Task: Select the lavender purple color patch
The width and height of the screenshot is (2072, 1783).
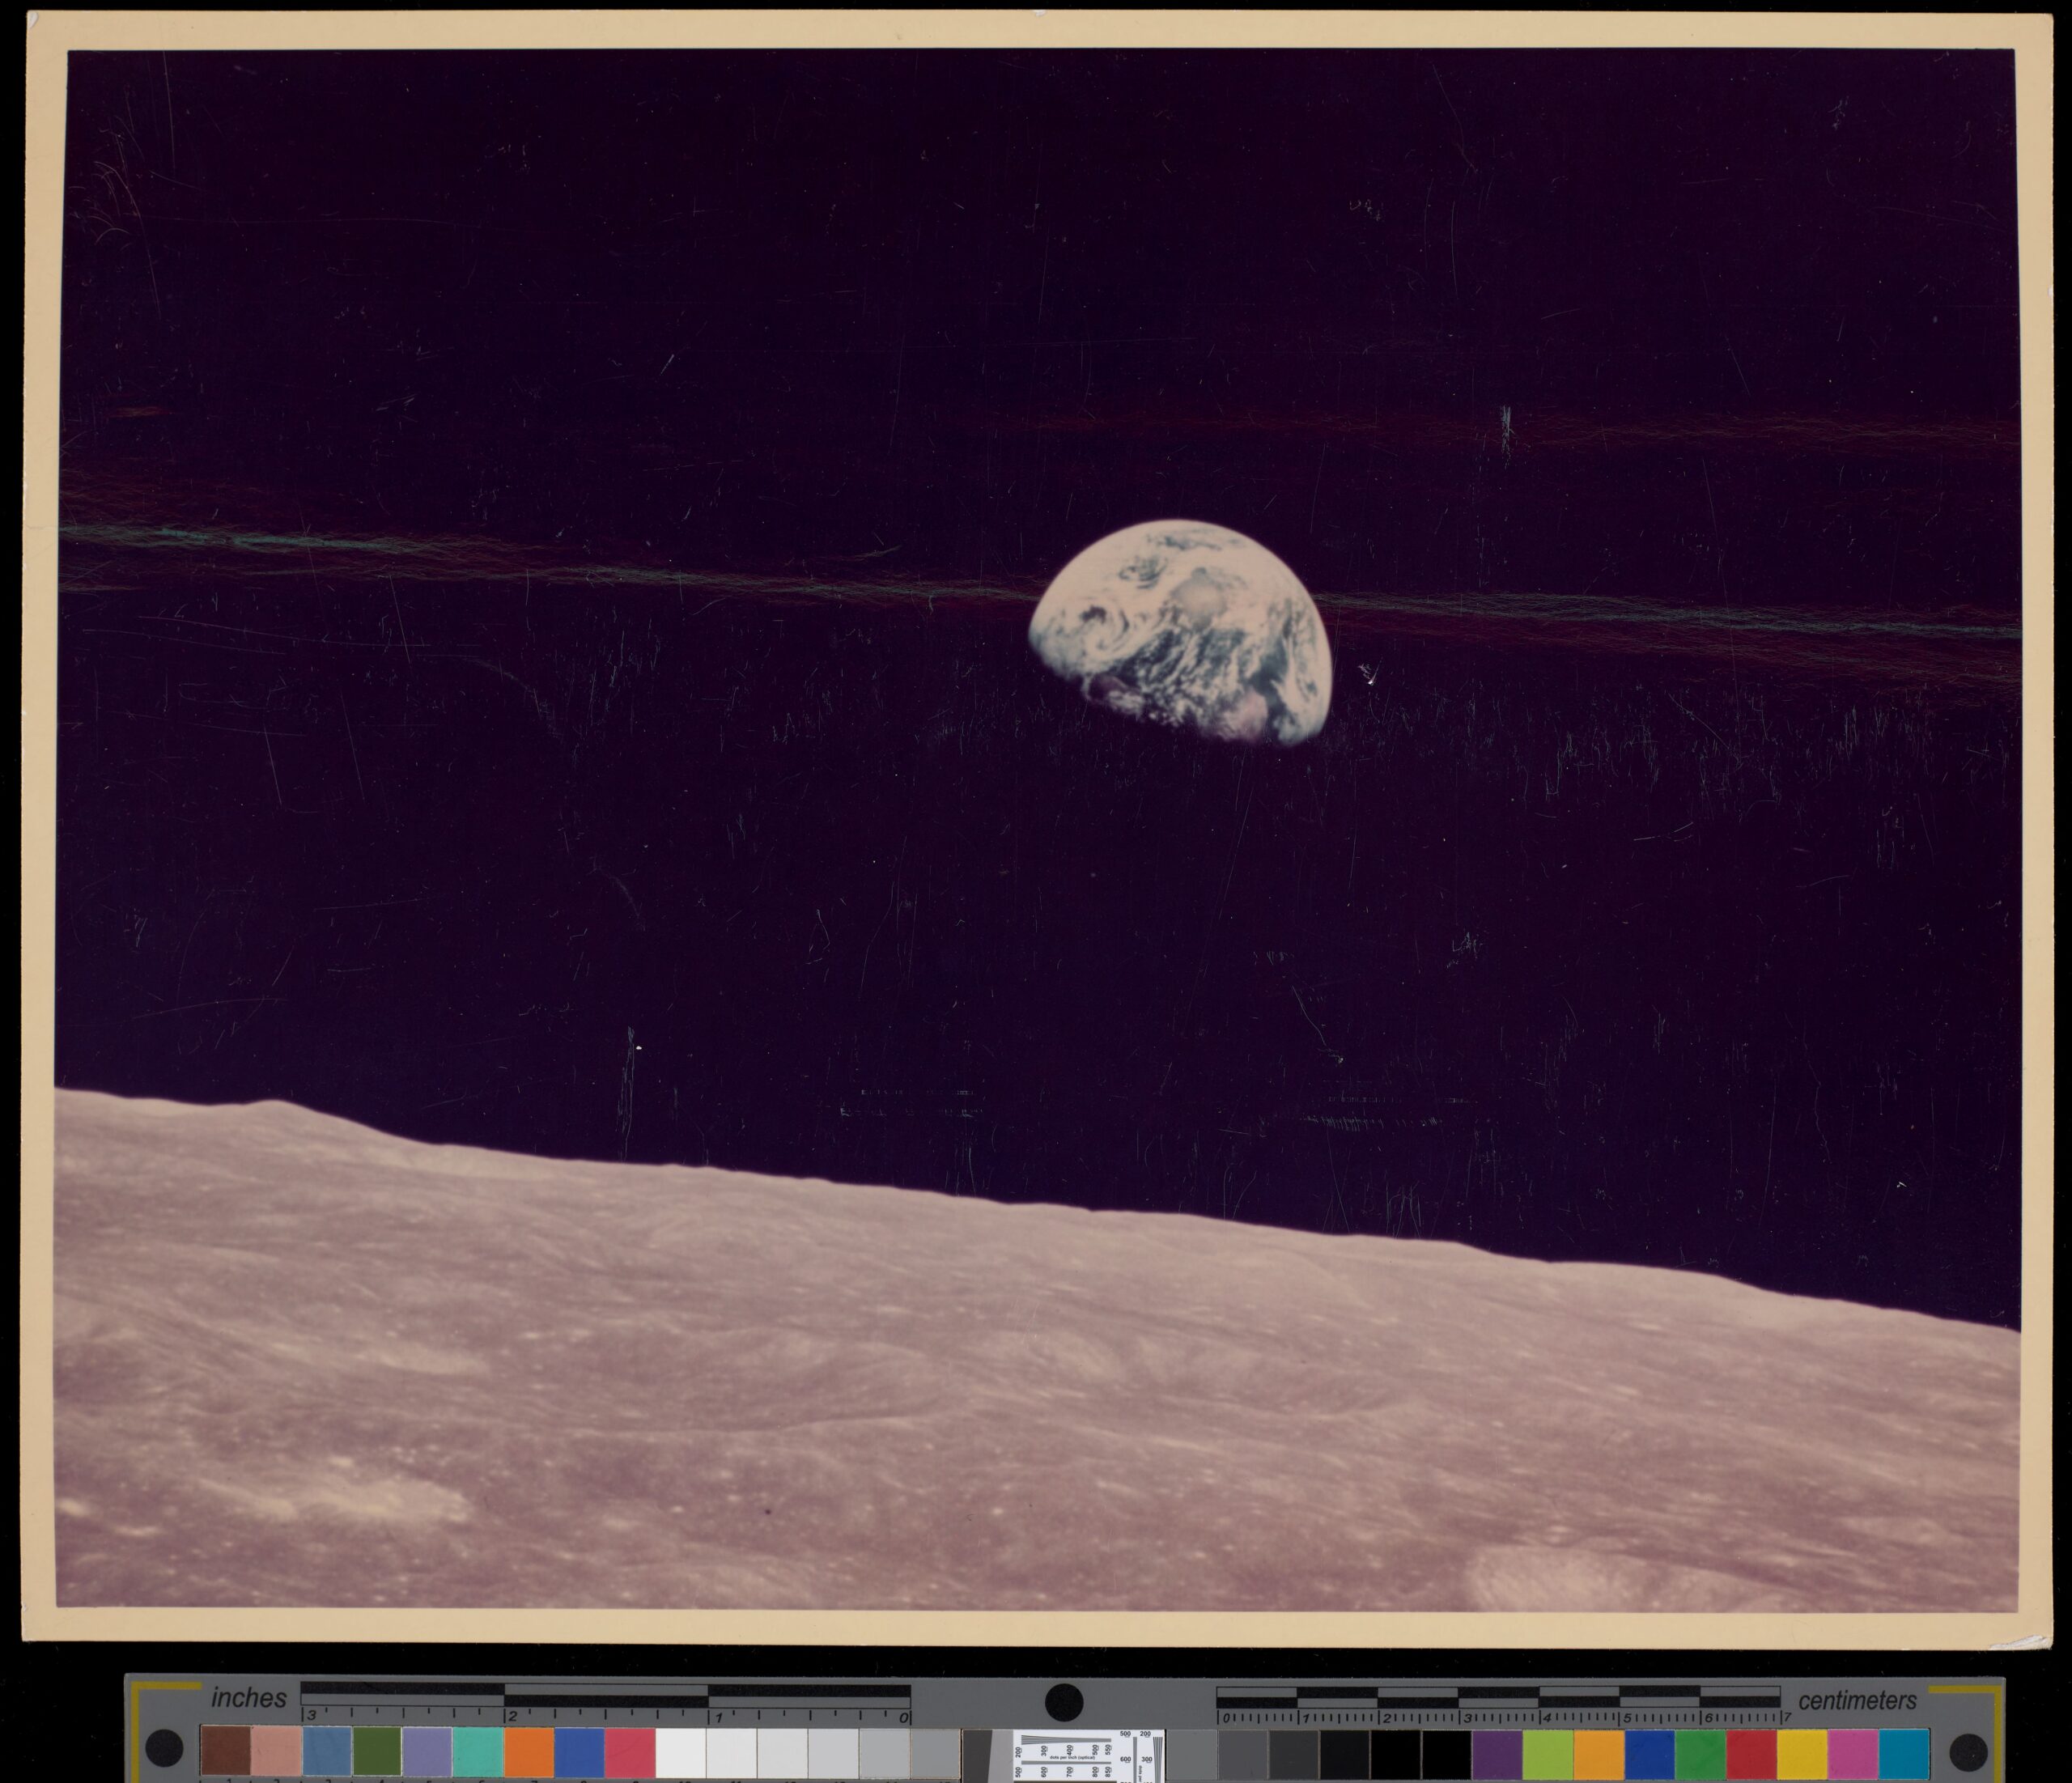Action: point(427,1750)
